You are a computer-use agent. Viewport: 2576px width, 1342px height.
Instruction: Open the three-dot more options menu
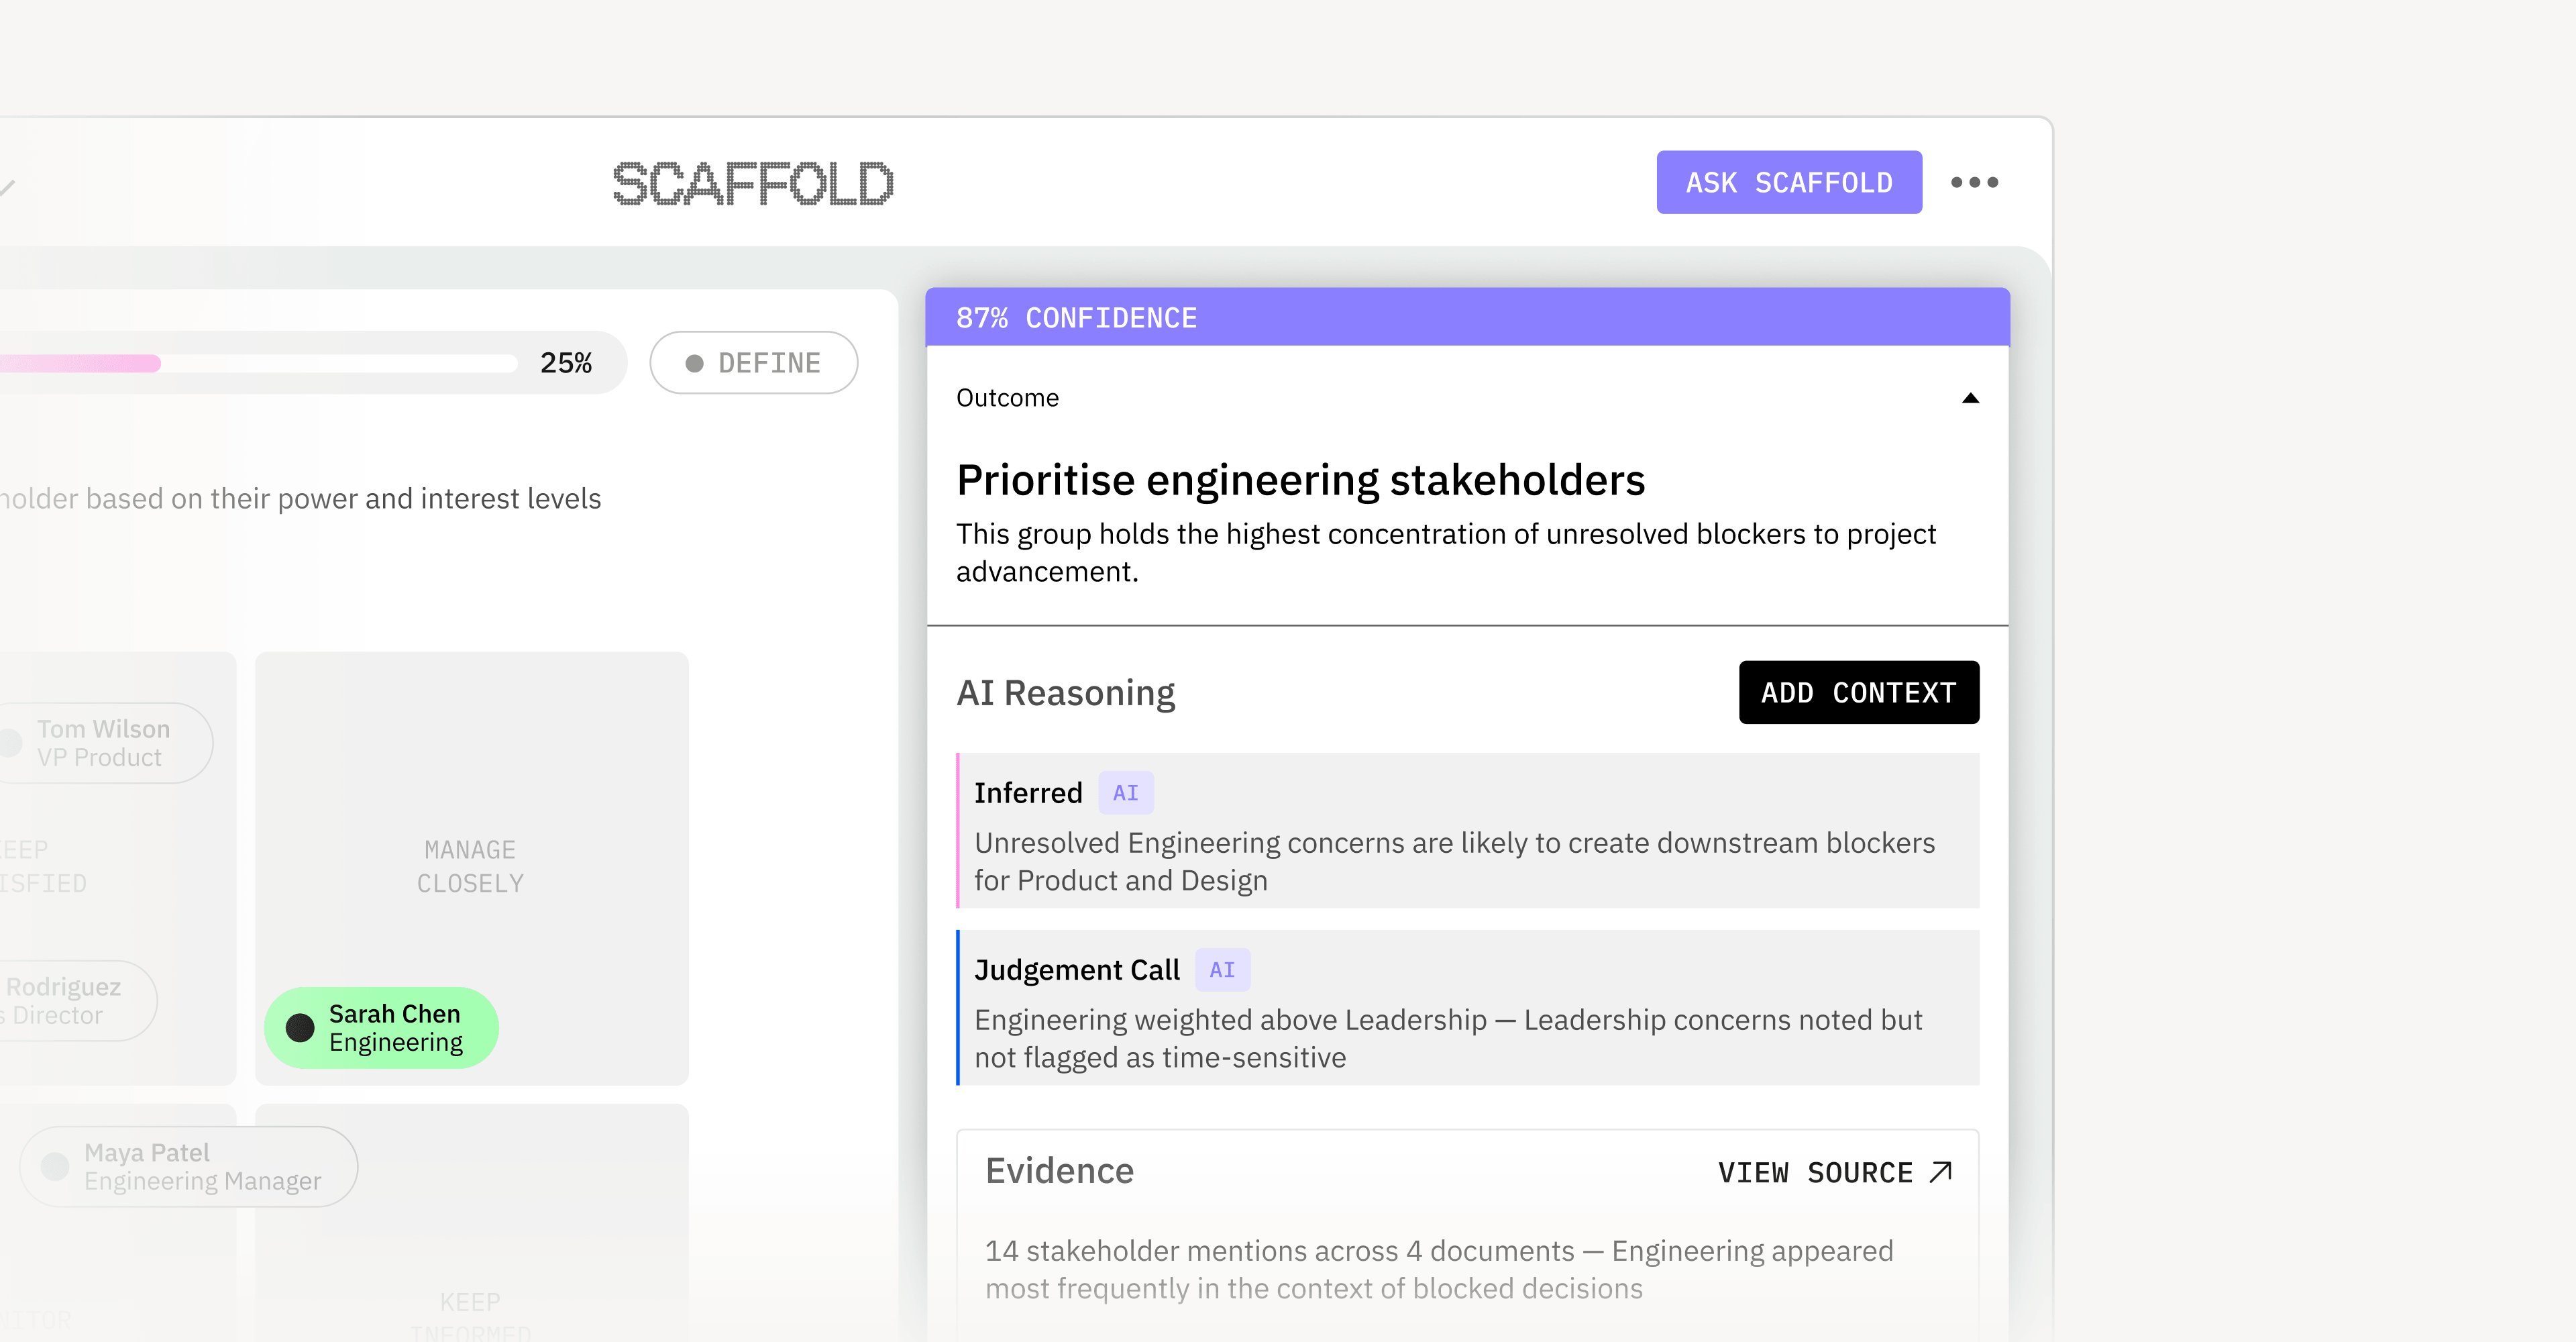tap(1974, 182)
